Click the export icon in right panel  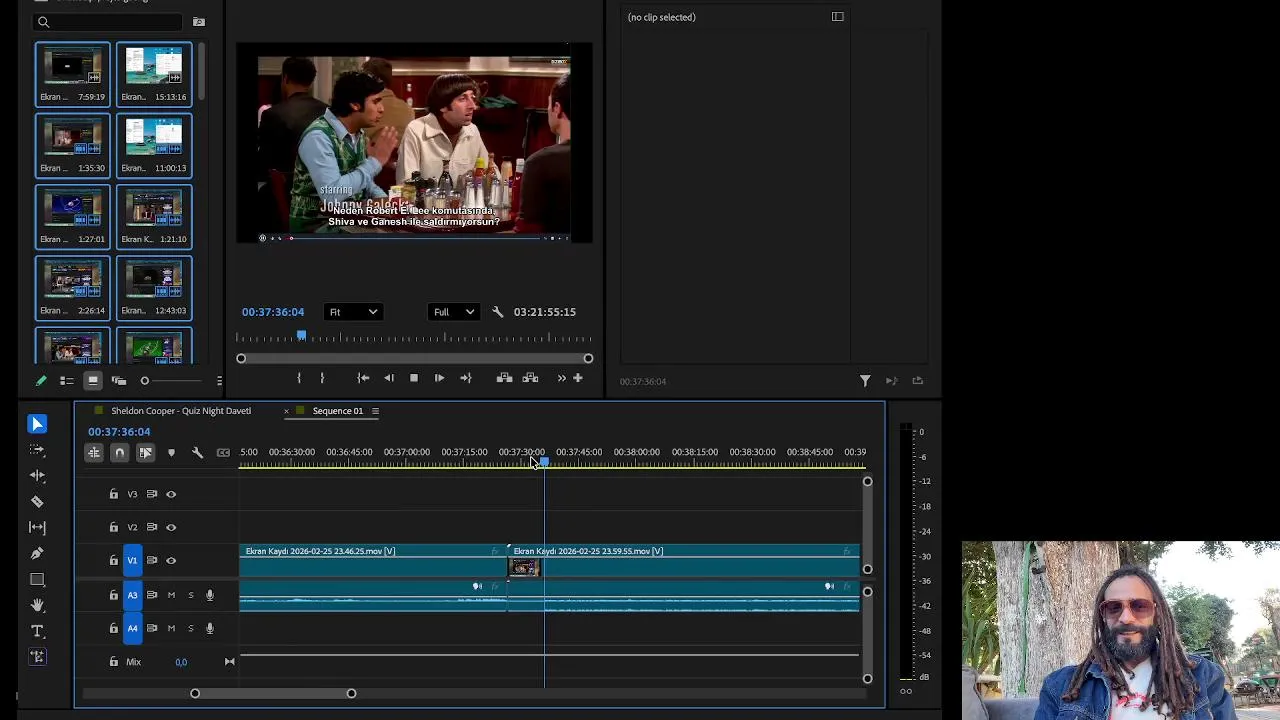(x=917, y=380)
